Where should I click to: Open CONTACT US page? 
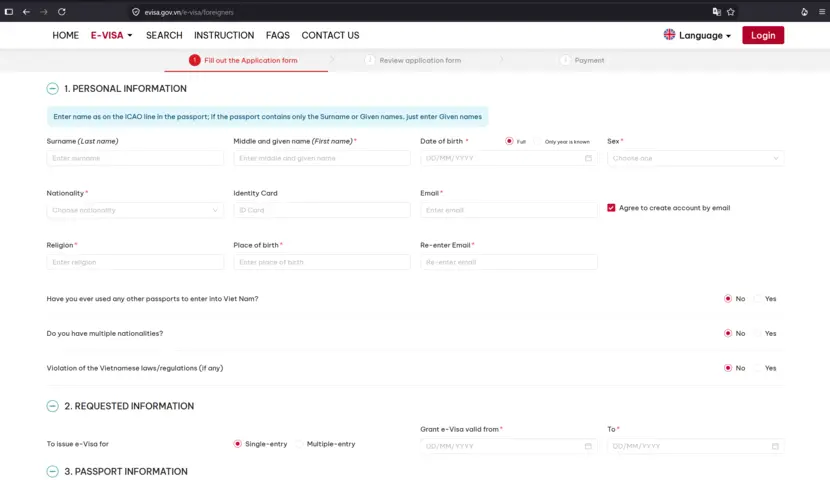tap(330, 35)
